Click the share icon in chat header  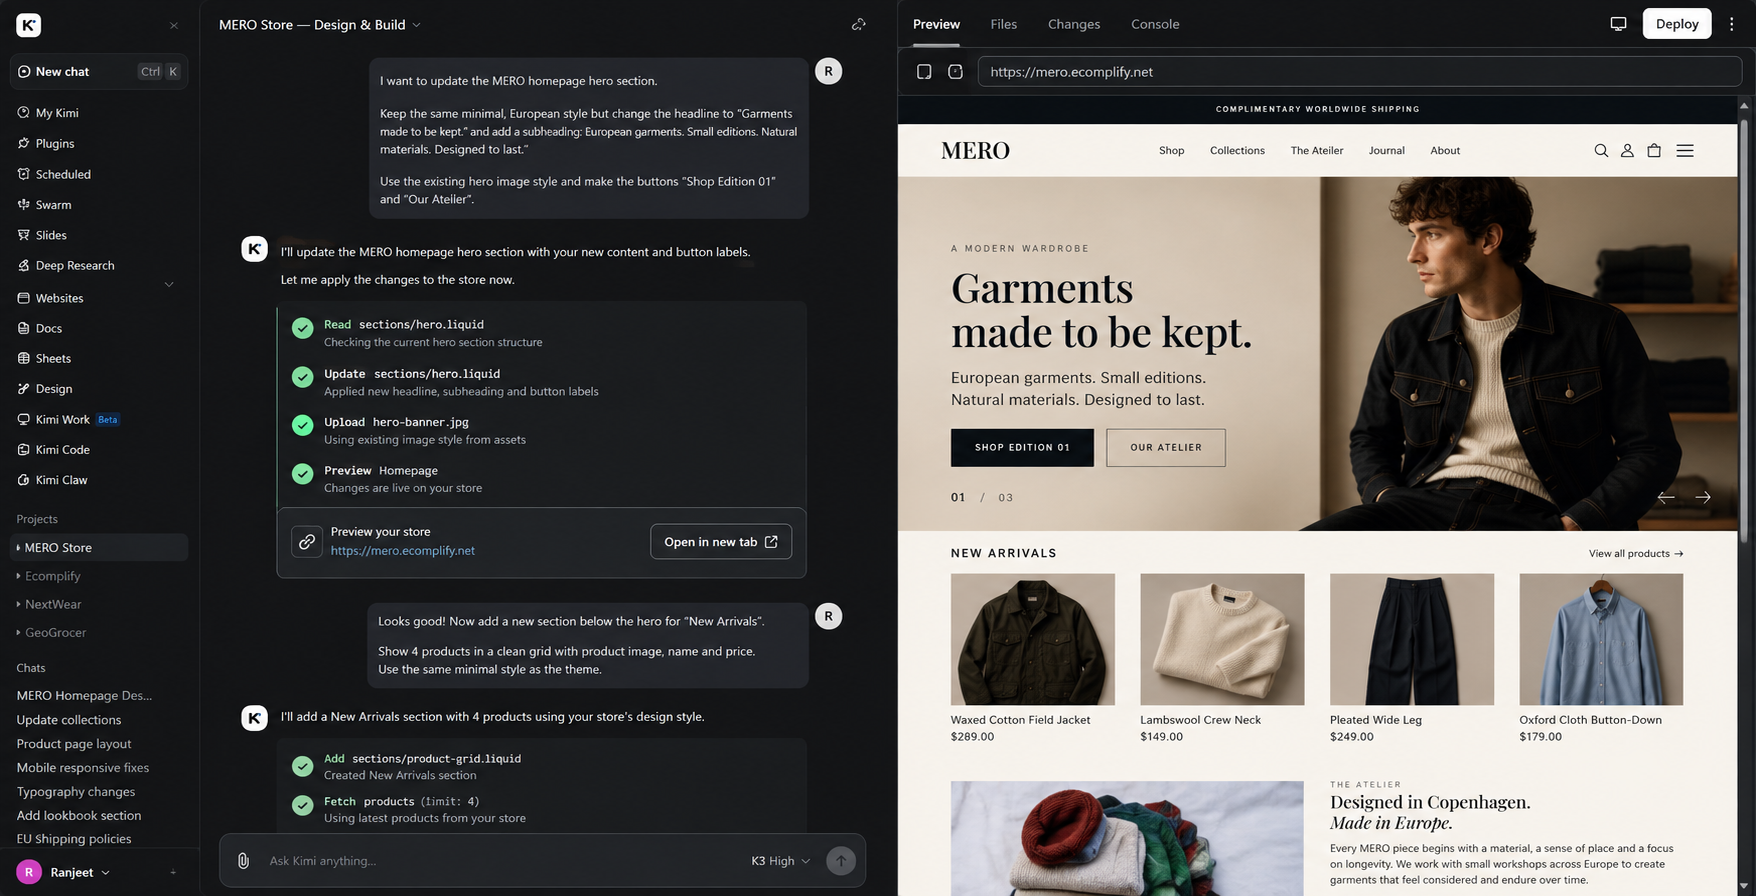point(858,25)
